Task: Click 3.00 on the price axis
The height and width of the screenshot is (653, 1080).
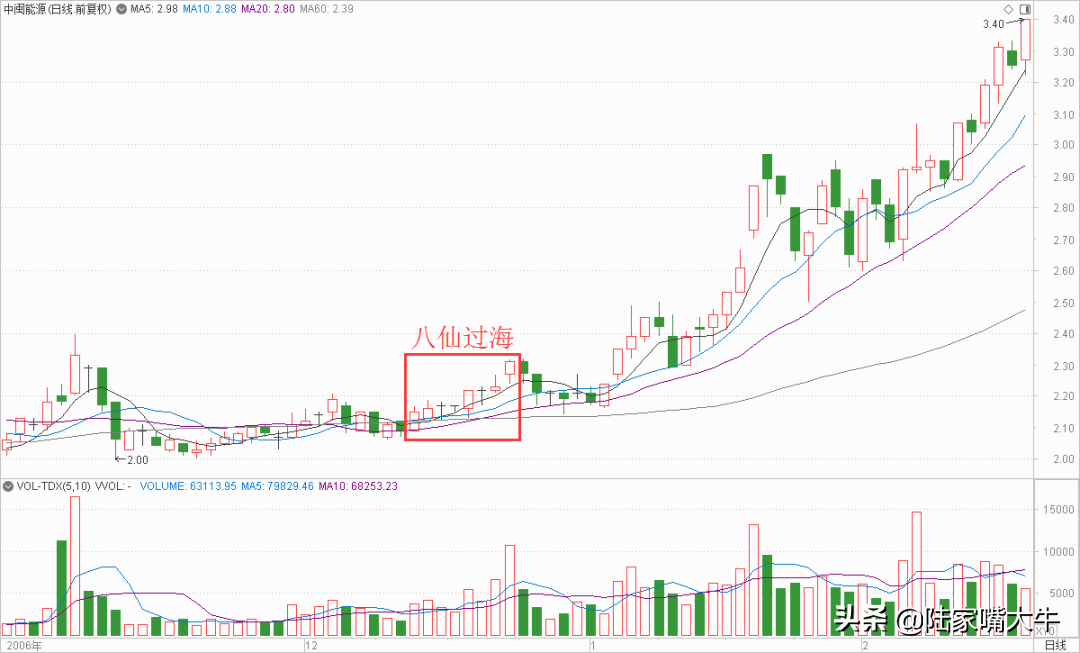Action: tap(1063, 145)
